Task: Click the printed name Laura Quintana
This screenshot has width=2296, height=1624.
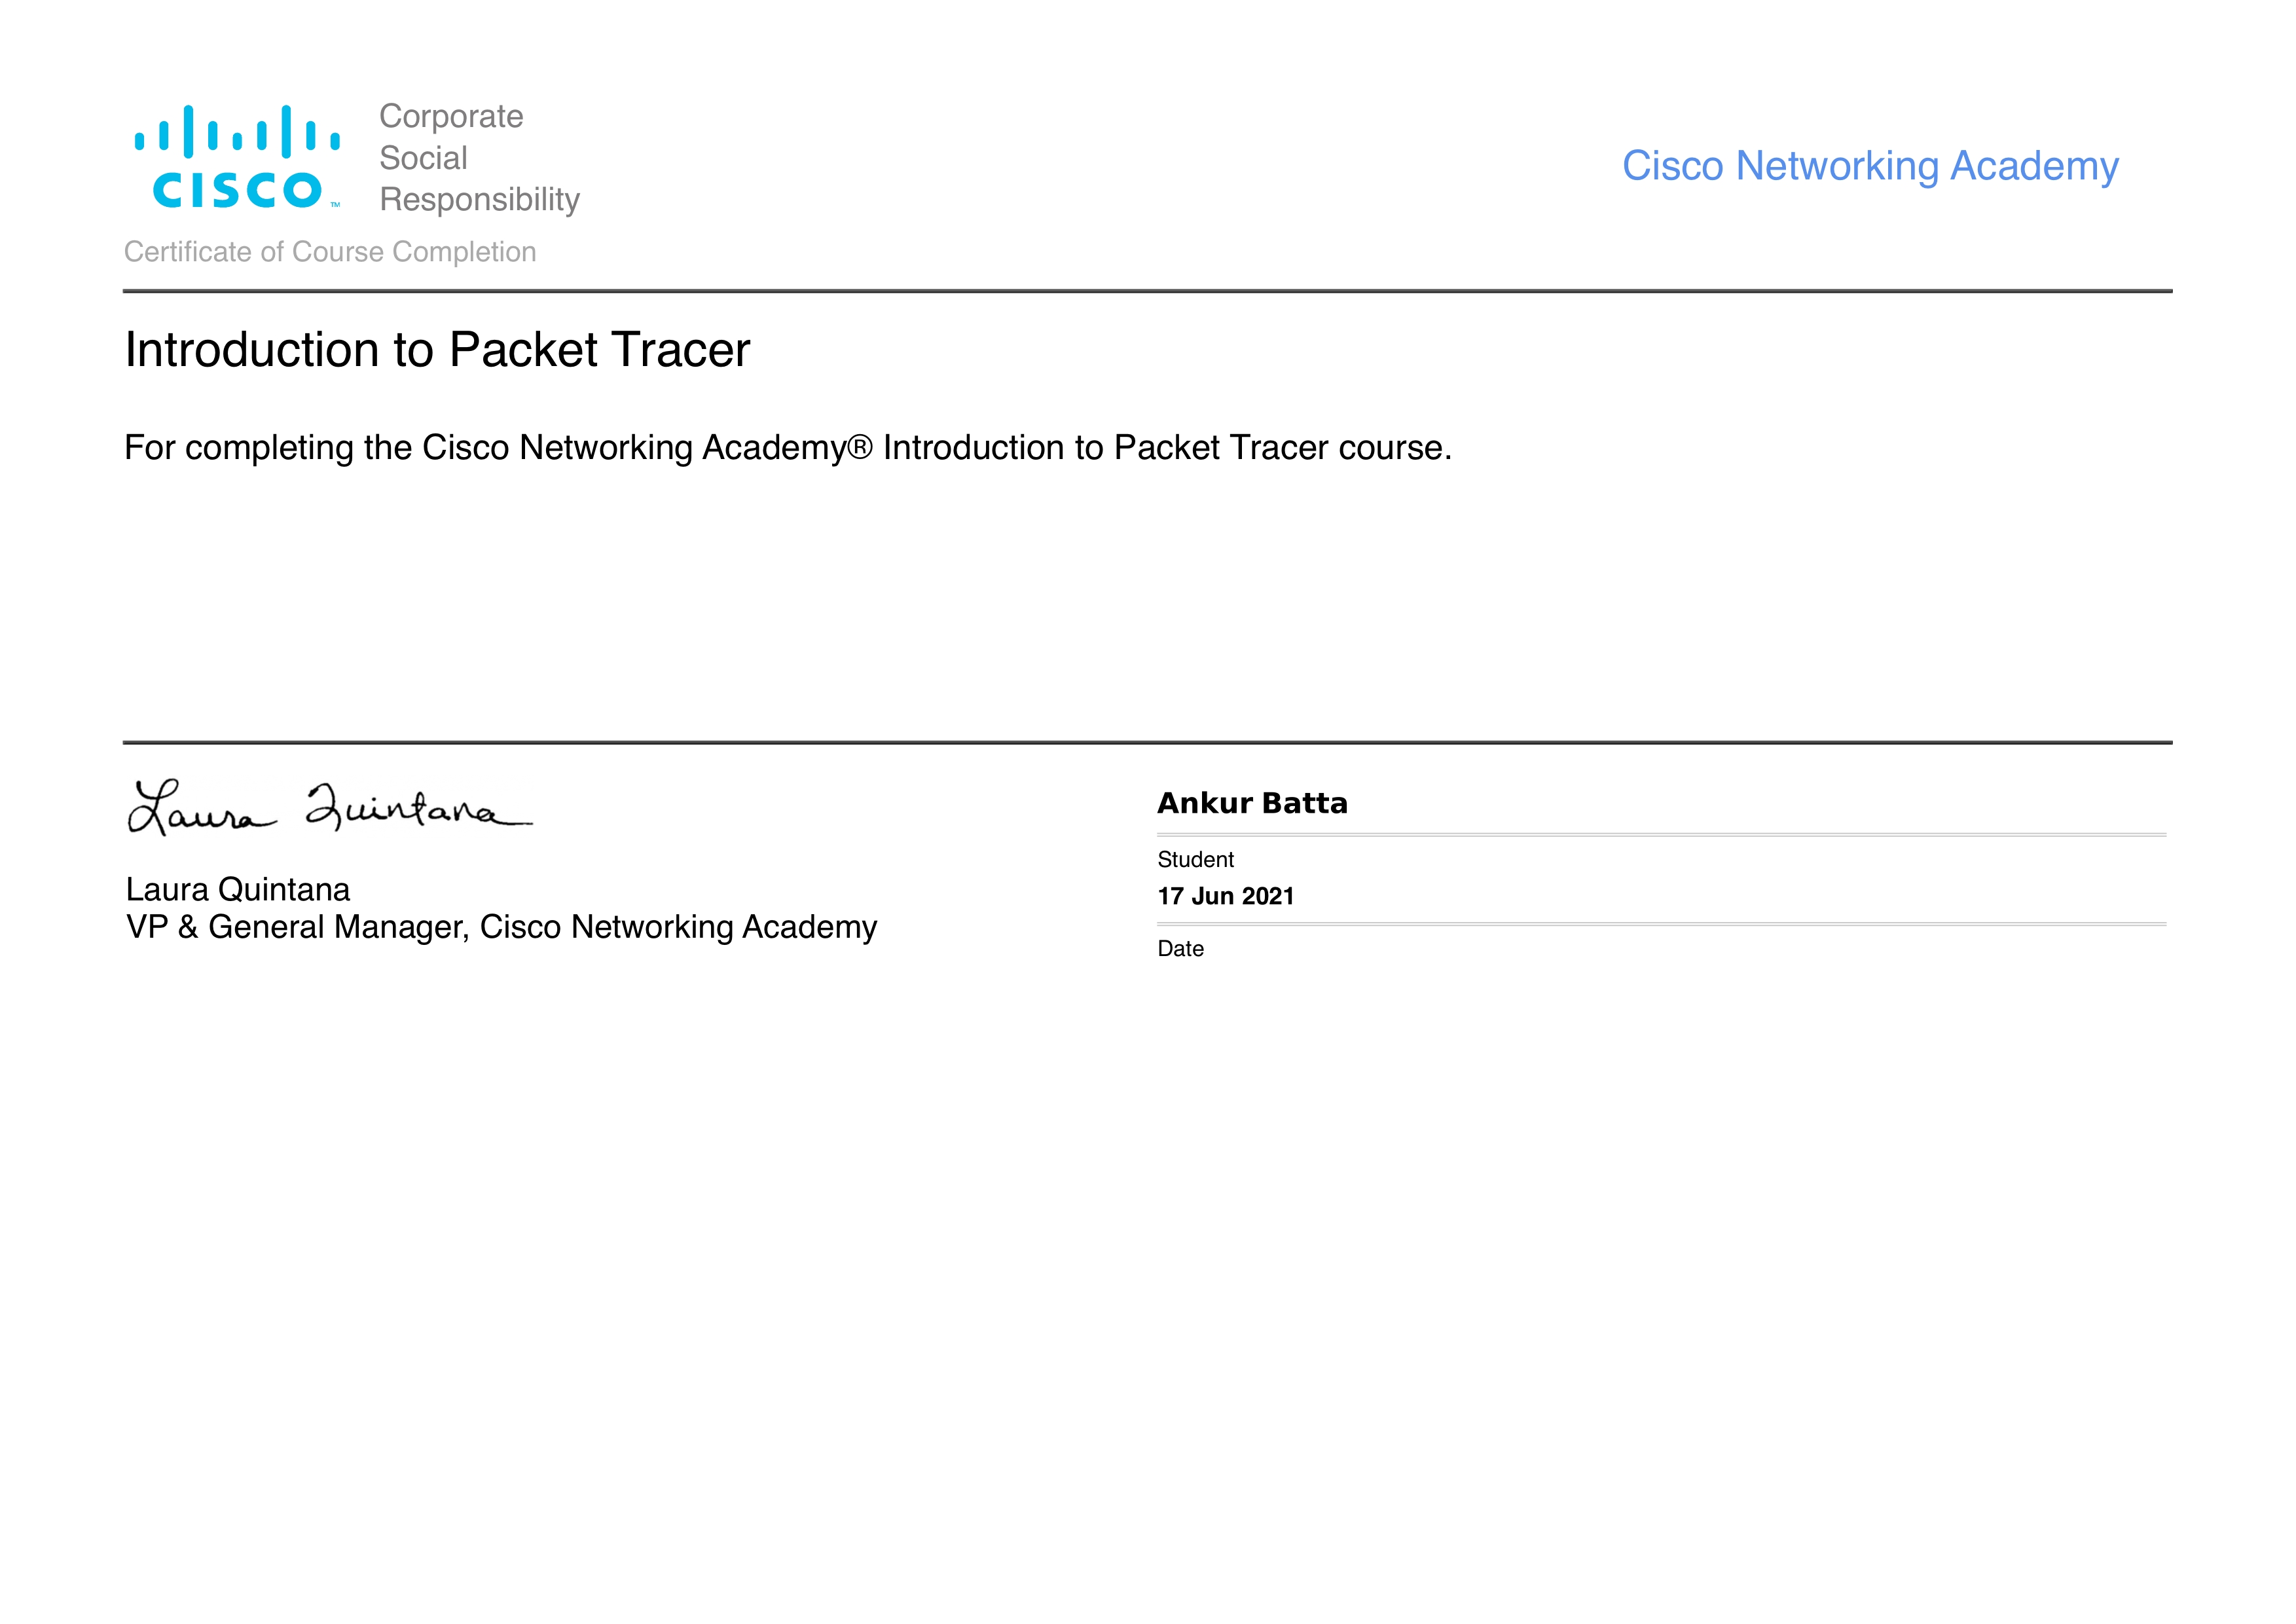Action: tap(238, 889)
